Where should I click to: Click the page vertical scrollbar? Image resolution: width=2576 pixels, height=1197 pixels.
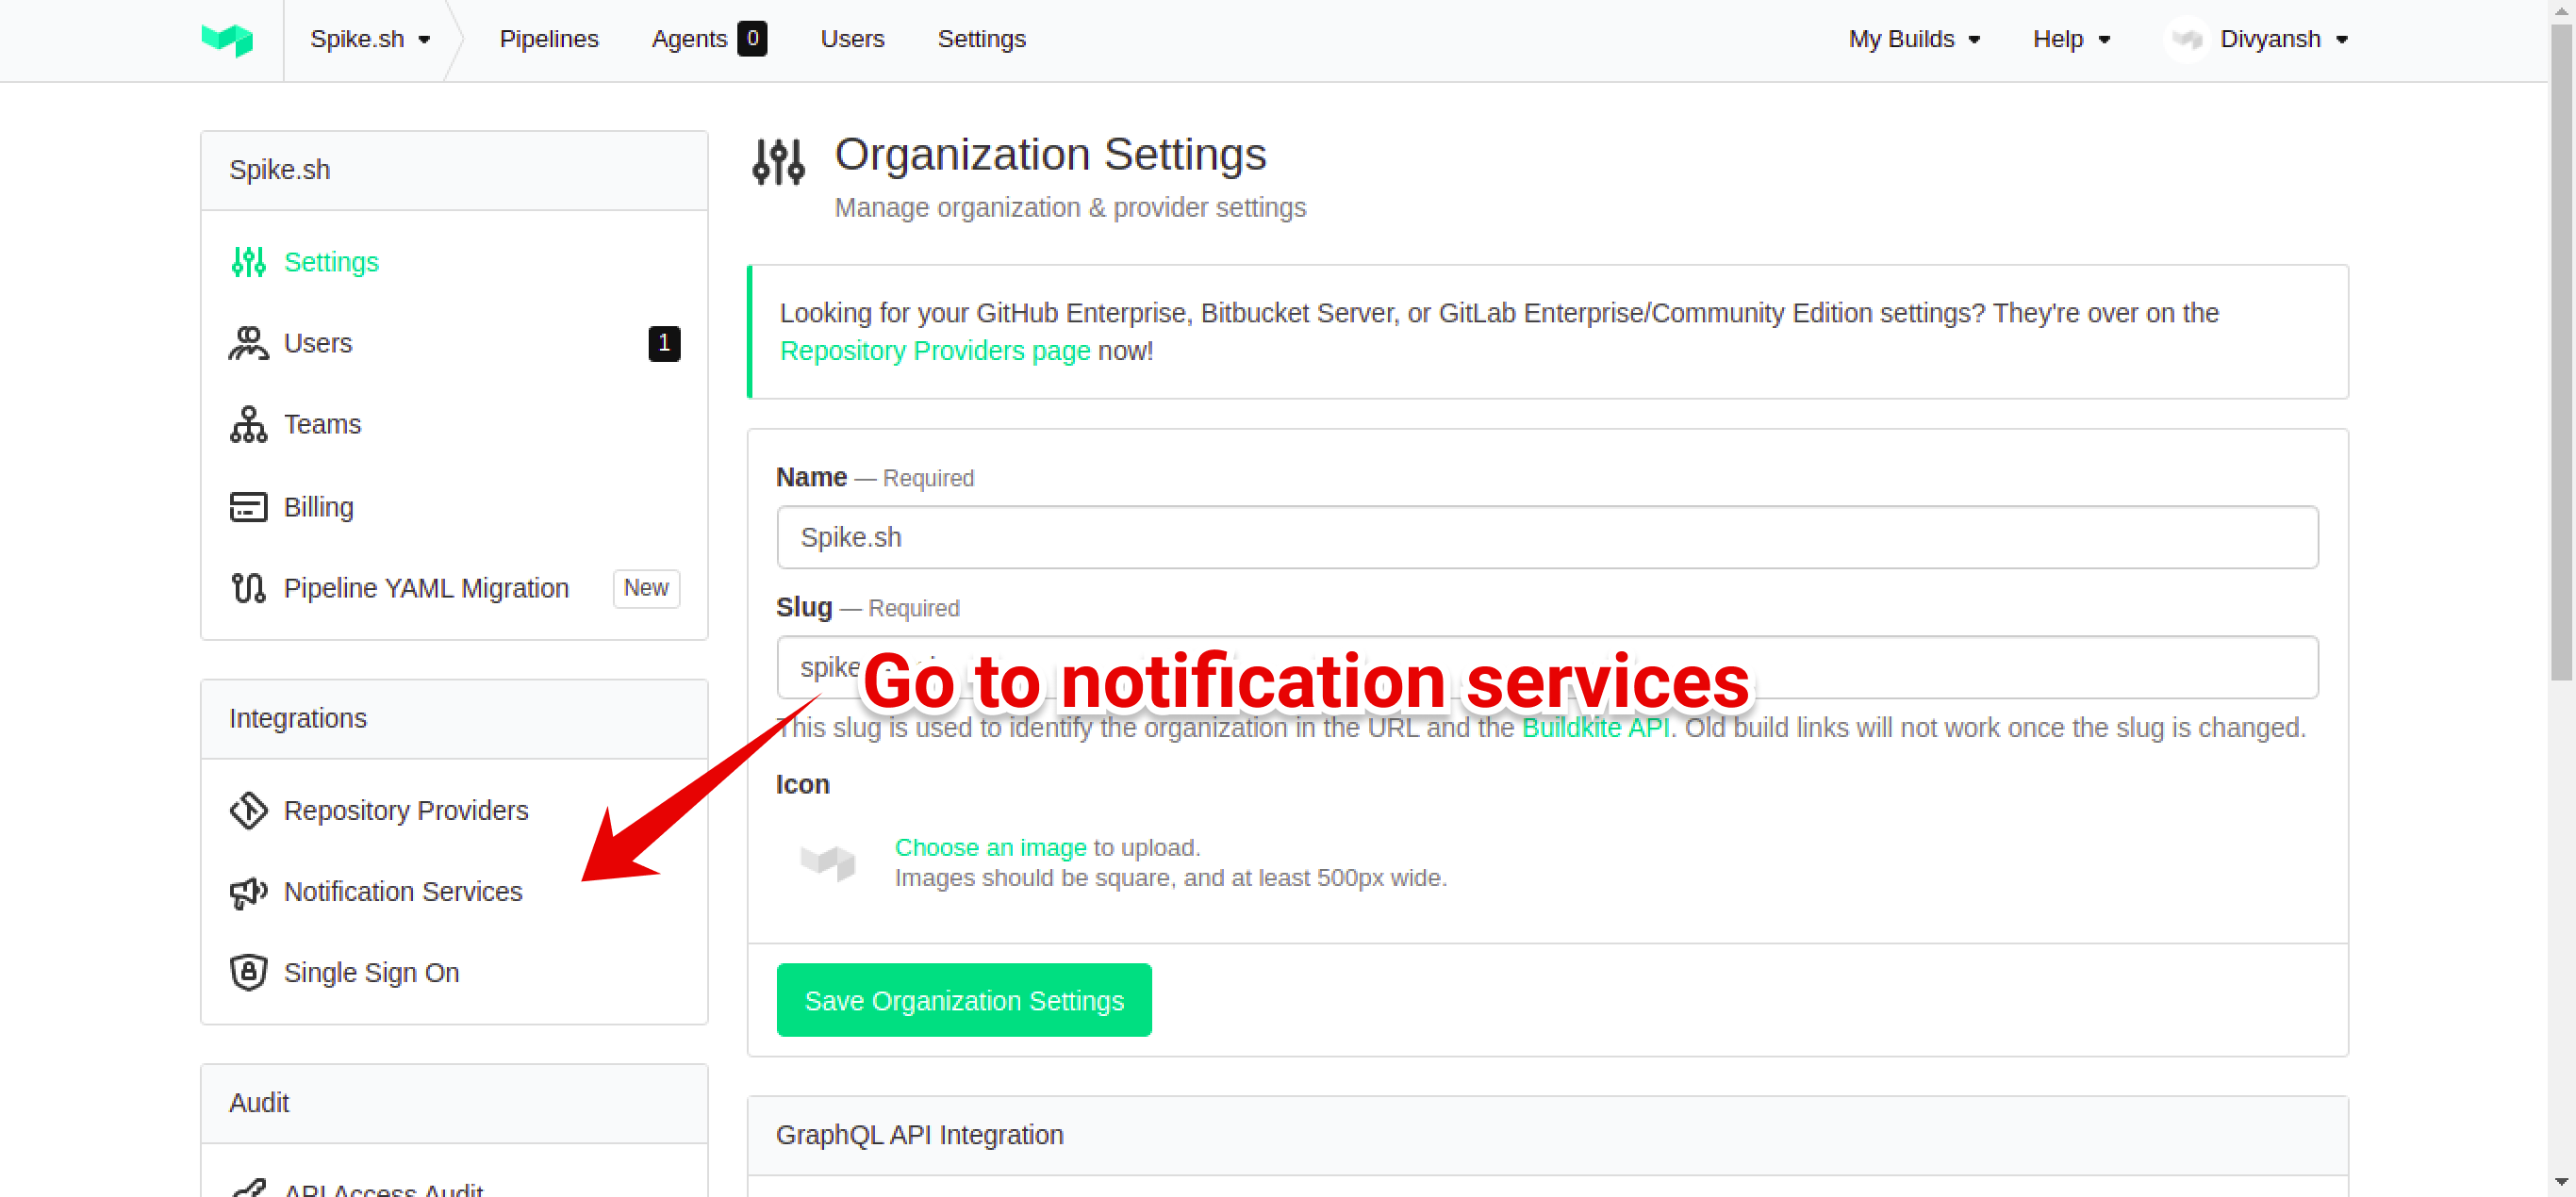coord(2561,350)
